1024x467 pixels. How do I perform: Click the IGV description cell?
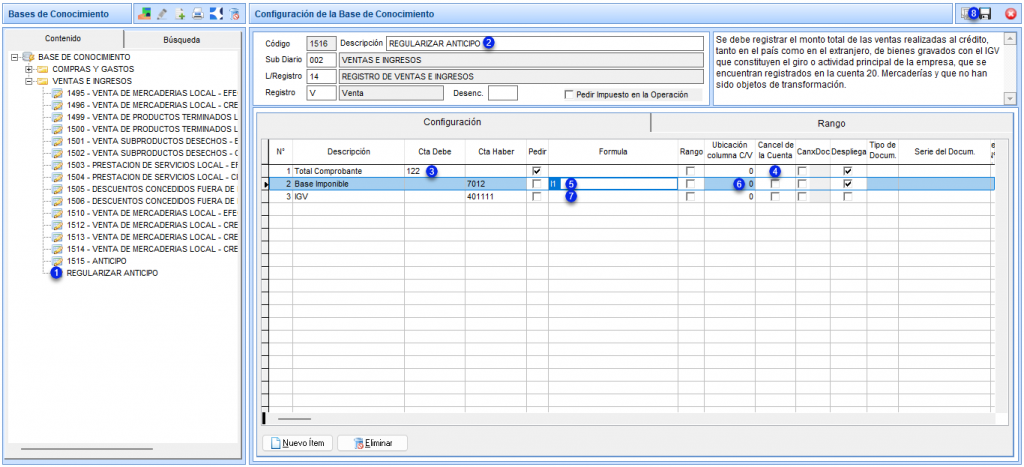[x=348, y=196]
